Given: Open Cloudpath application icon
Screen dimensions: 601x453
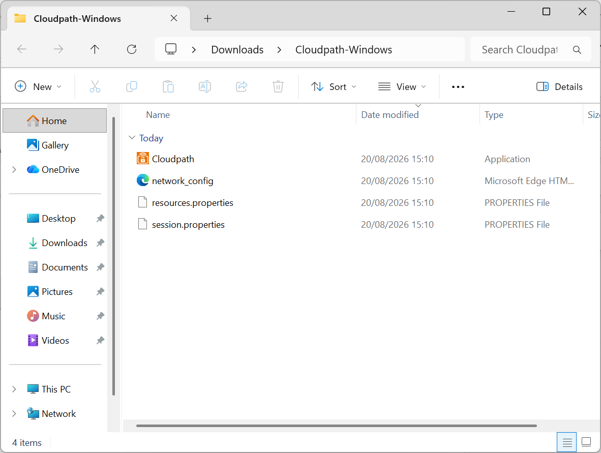Looking at the screenshot, I should pos(143,158).
